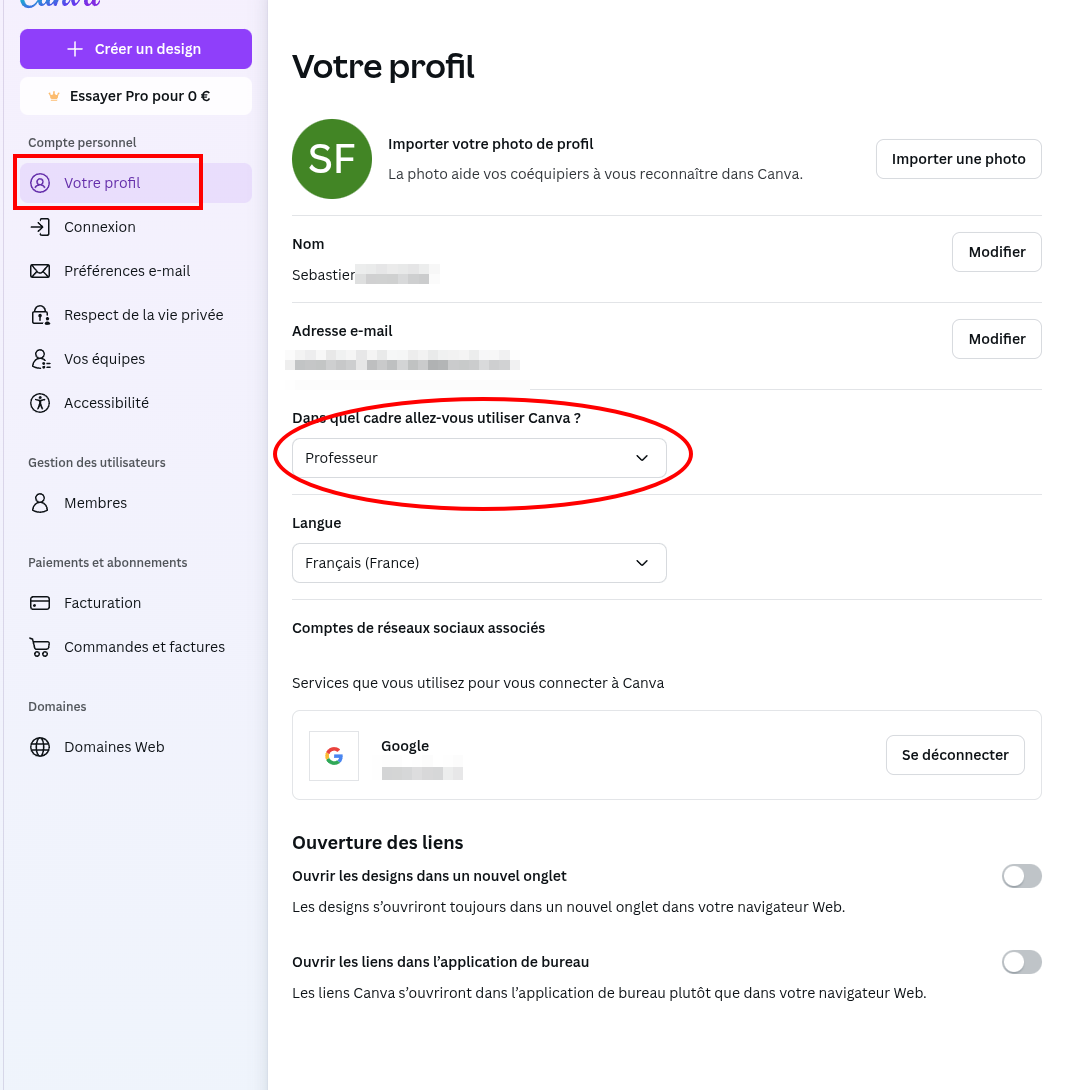The image size is (1088, 1090).
Task: Click the lock icon for Respect de la vie privée
Action: 40,315
